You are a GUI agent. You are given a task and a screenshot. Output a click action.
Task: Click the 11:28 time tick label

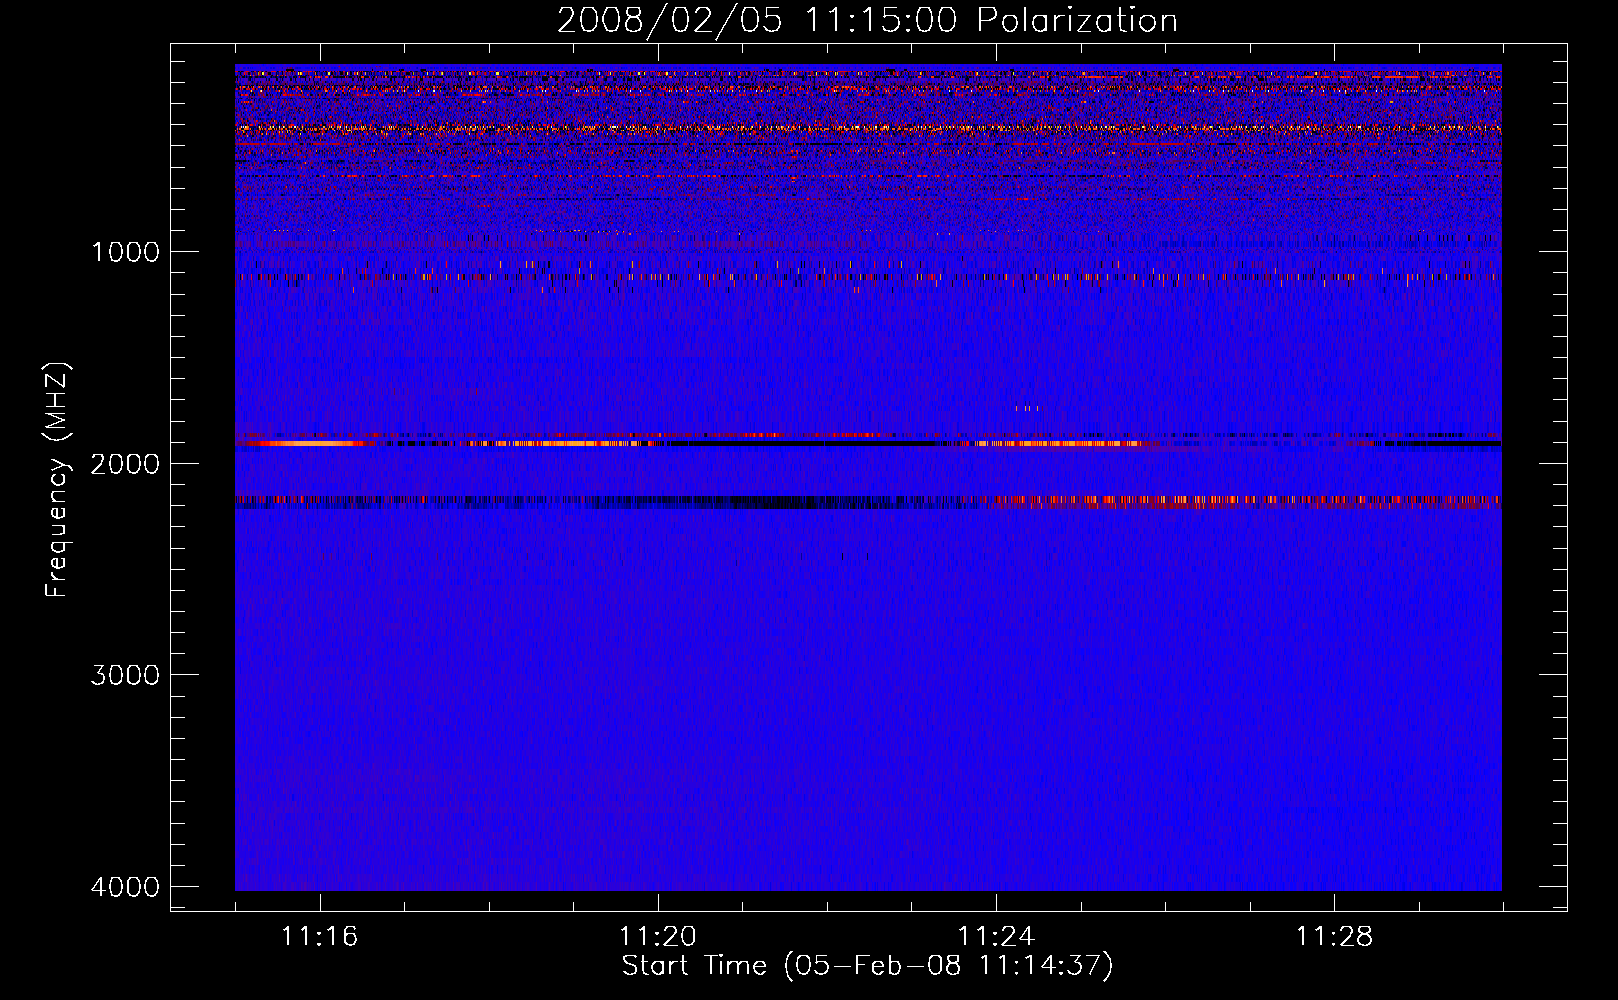[1335, 937]
